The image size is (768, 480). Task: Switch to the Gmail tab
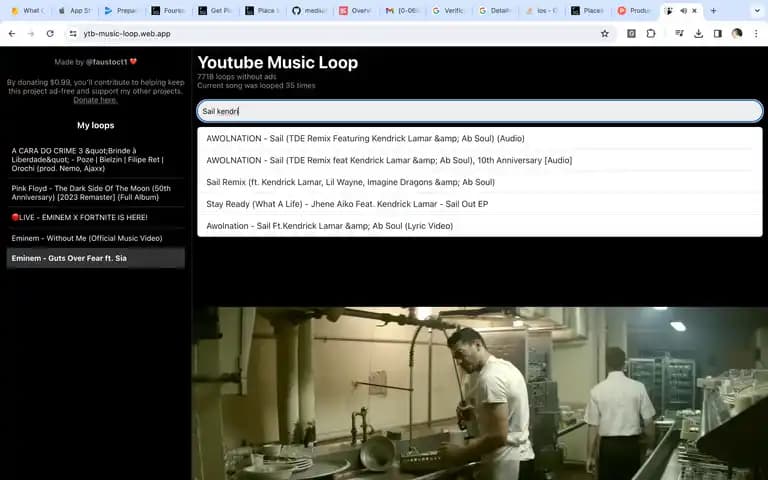(404, 10)
